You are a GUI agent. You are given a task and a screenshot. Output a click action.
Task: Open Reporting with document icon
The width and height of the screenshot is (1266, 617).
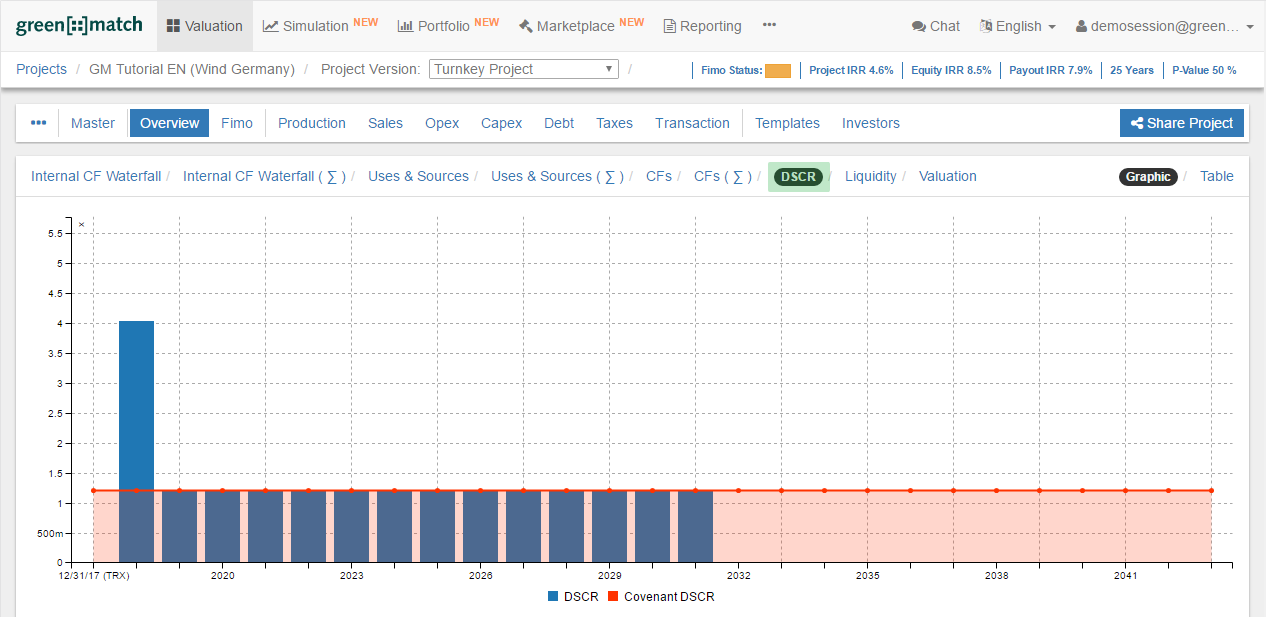coord(702,26)
